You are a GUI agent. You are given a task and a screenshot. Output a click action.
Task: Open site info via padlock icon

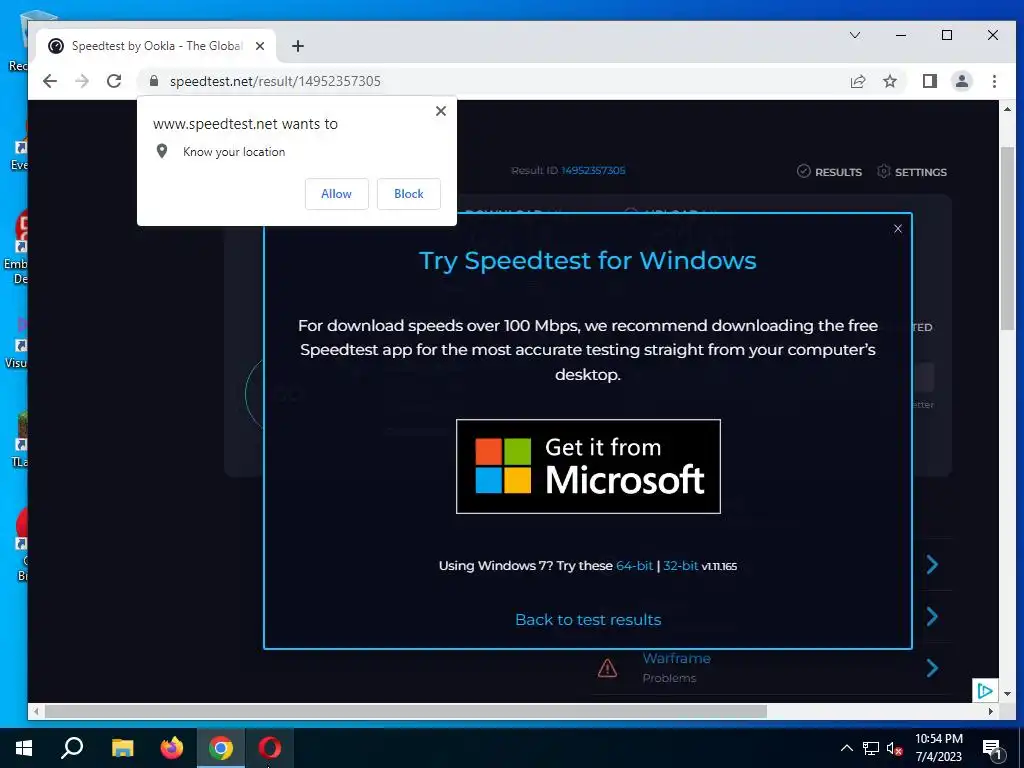point(153,80)
